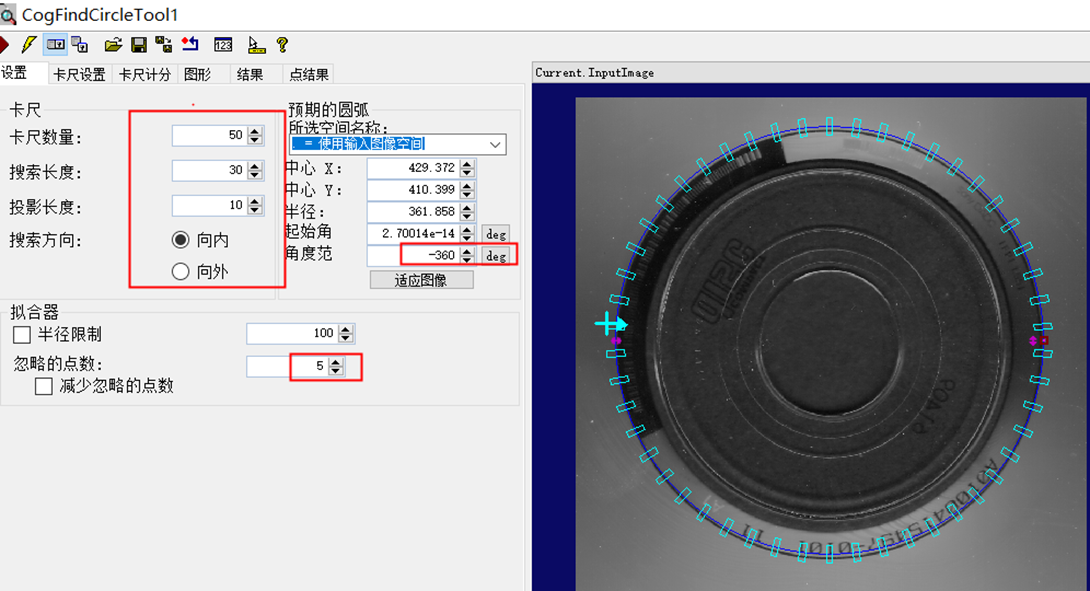The width and height of the screenshot is (1090, 591).
Task: Click the cyan arrow handle on the circle
Action: tap(610, 323)
